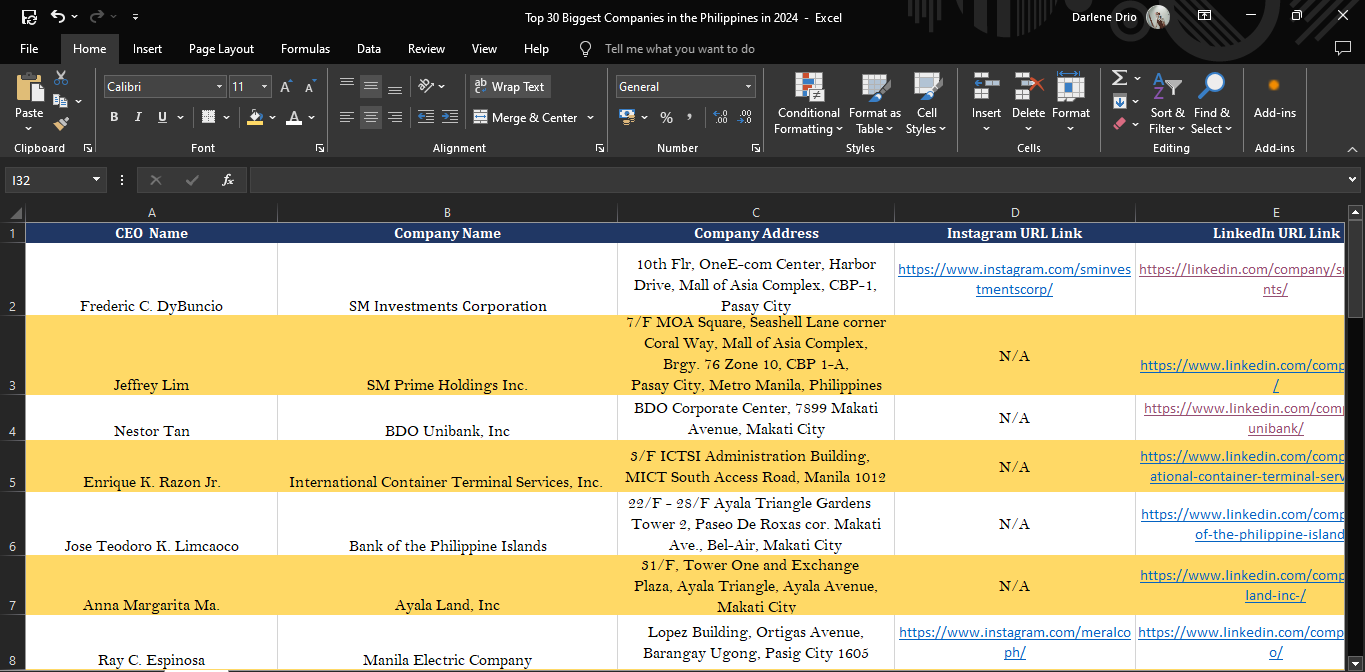Increase indent in Alignment group

(450, 117)
